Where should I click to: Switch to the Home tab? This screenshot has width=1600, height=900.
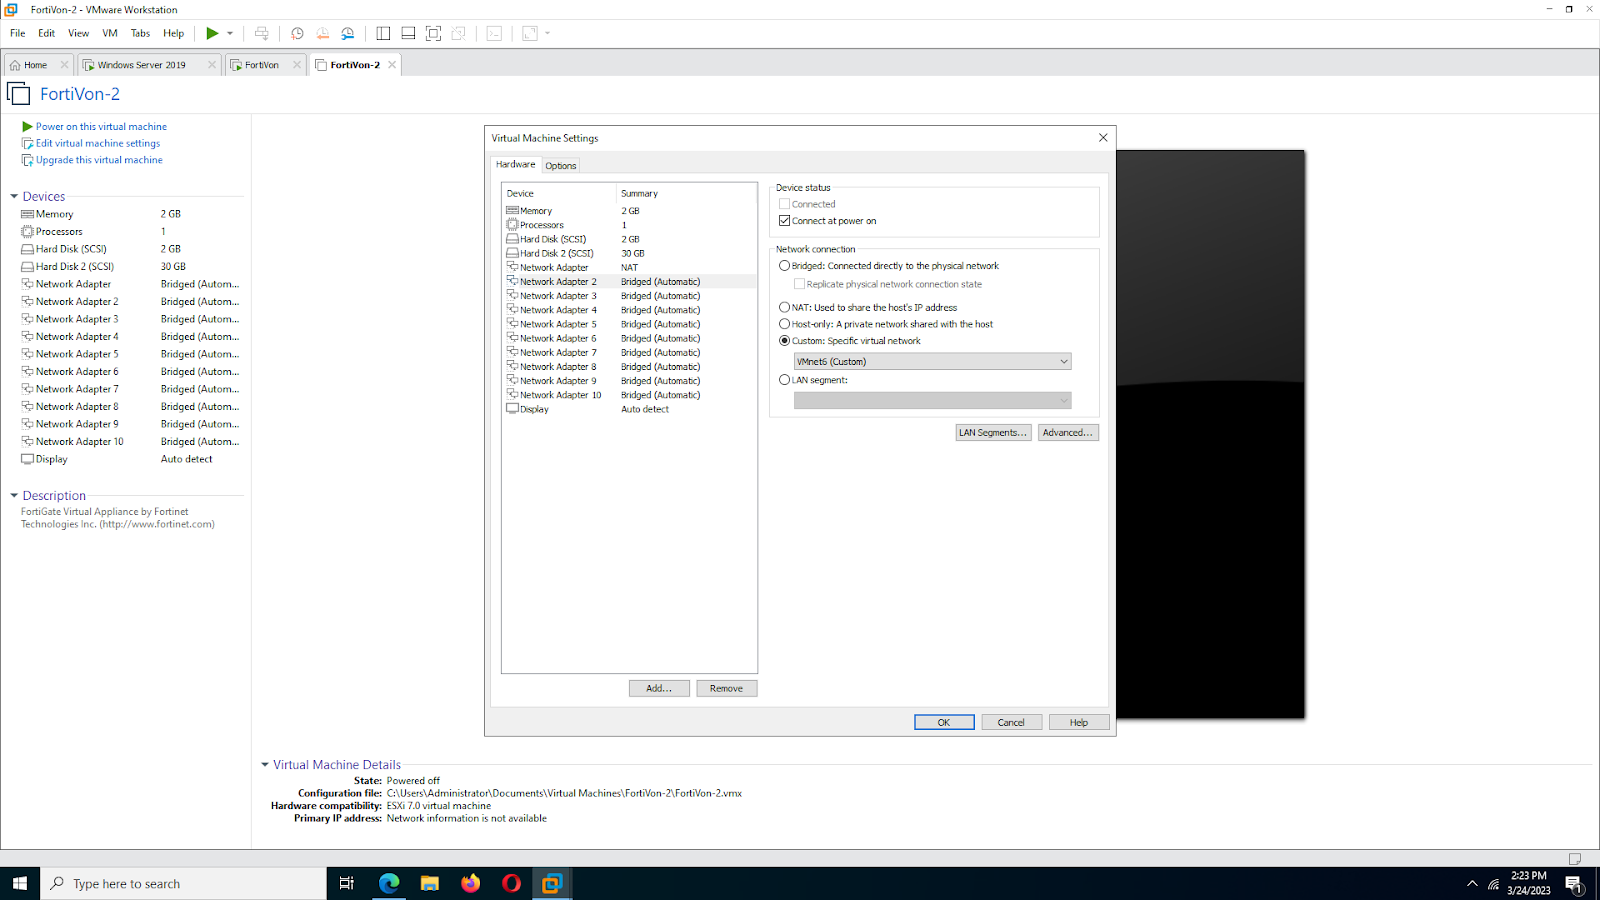point(36,65)
